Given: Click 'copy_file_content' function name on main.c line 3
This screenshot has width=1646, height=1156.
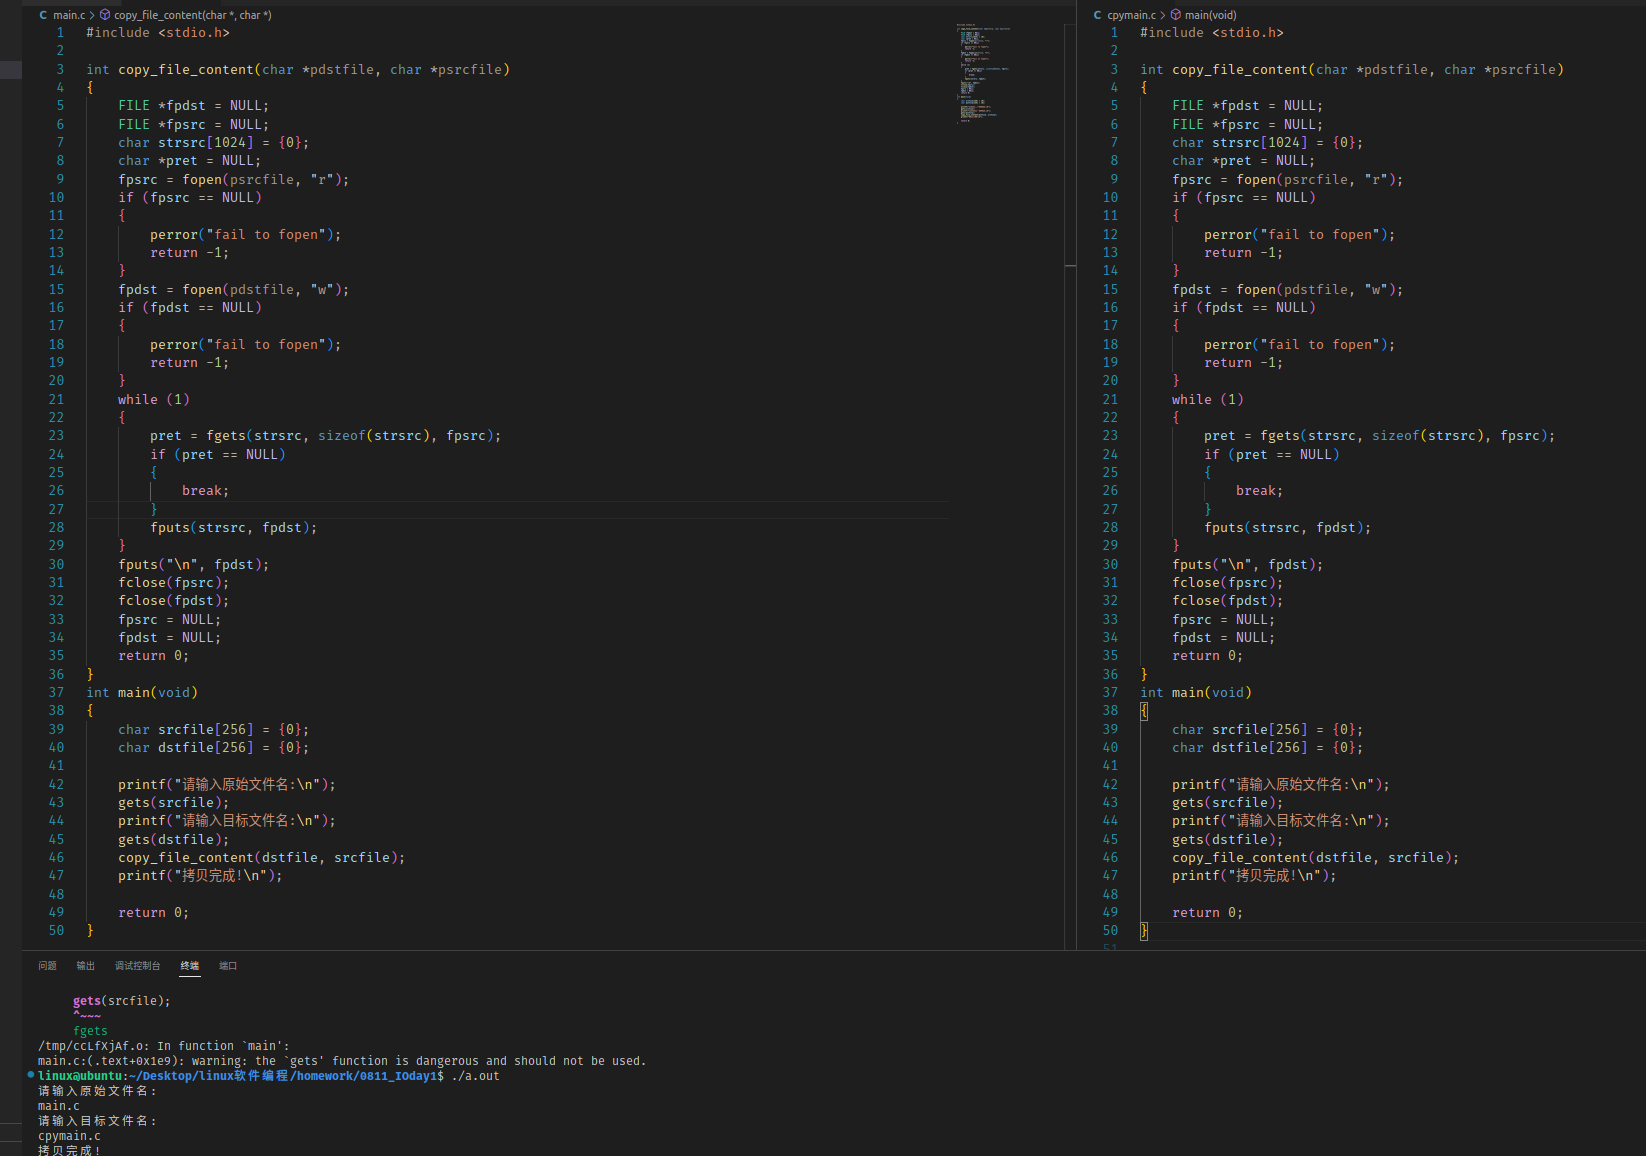Looking at the screenshot, I should point(186,69).
